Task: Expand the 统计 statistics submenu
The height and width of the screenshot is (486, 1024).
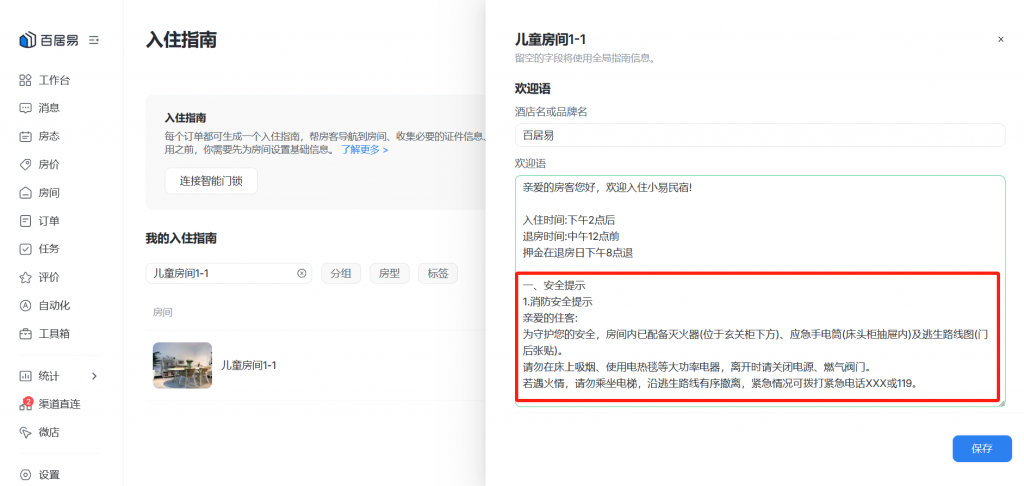Action: (95, 376)
